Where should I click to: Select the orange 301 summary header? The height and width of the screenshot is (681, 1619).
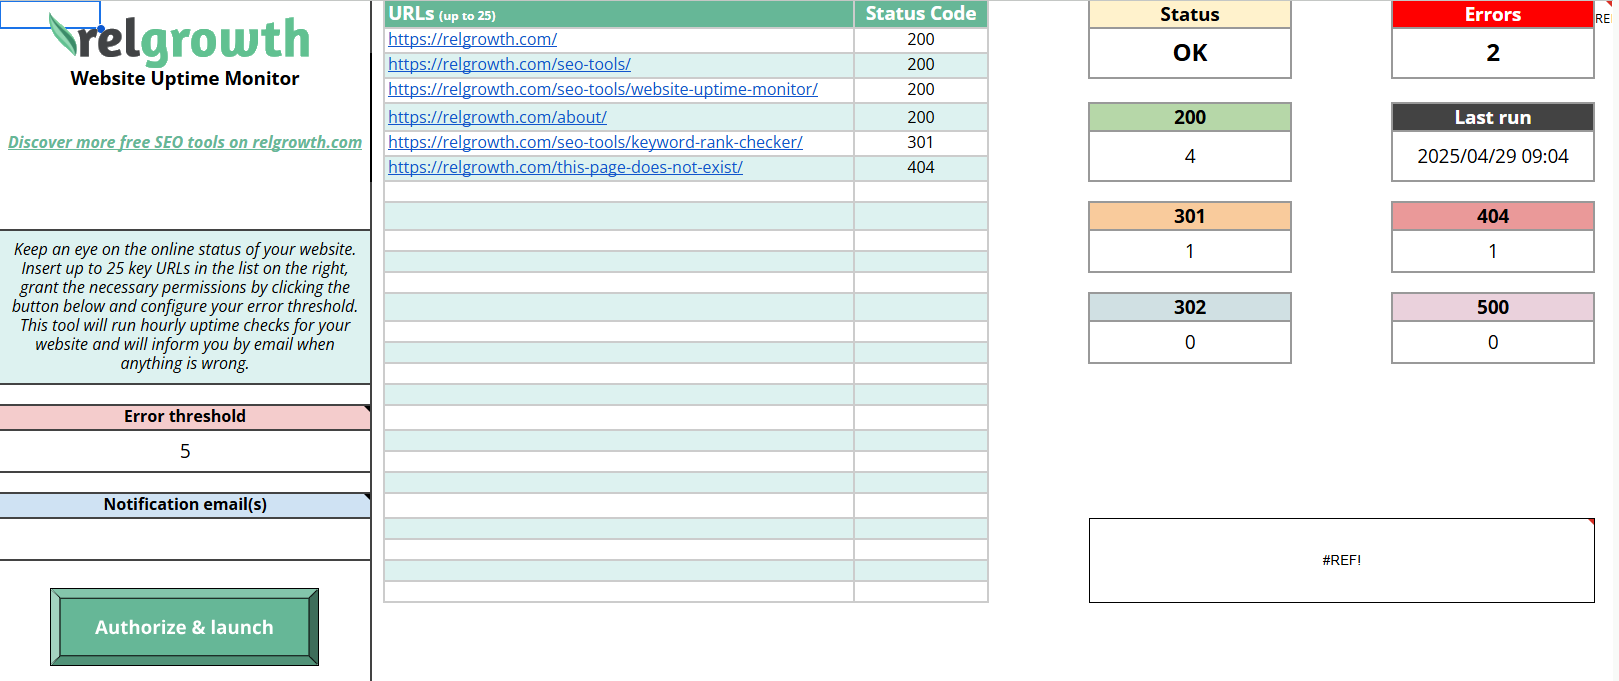click(1190, 216)
